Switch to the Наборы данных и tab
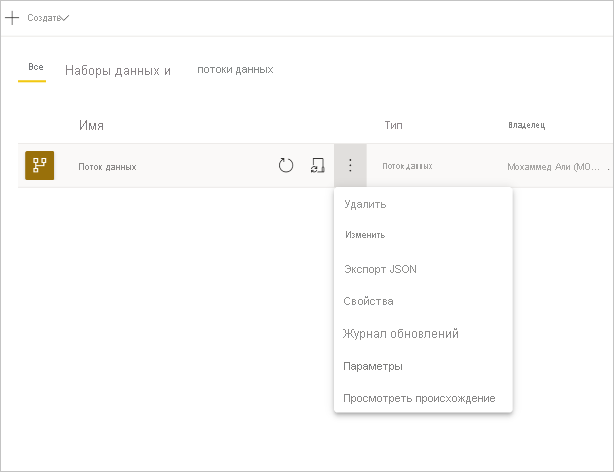614x472 pixels. pos(118,71)
